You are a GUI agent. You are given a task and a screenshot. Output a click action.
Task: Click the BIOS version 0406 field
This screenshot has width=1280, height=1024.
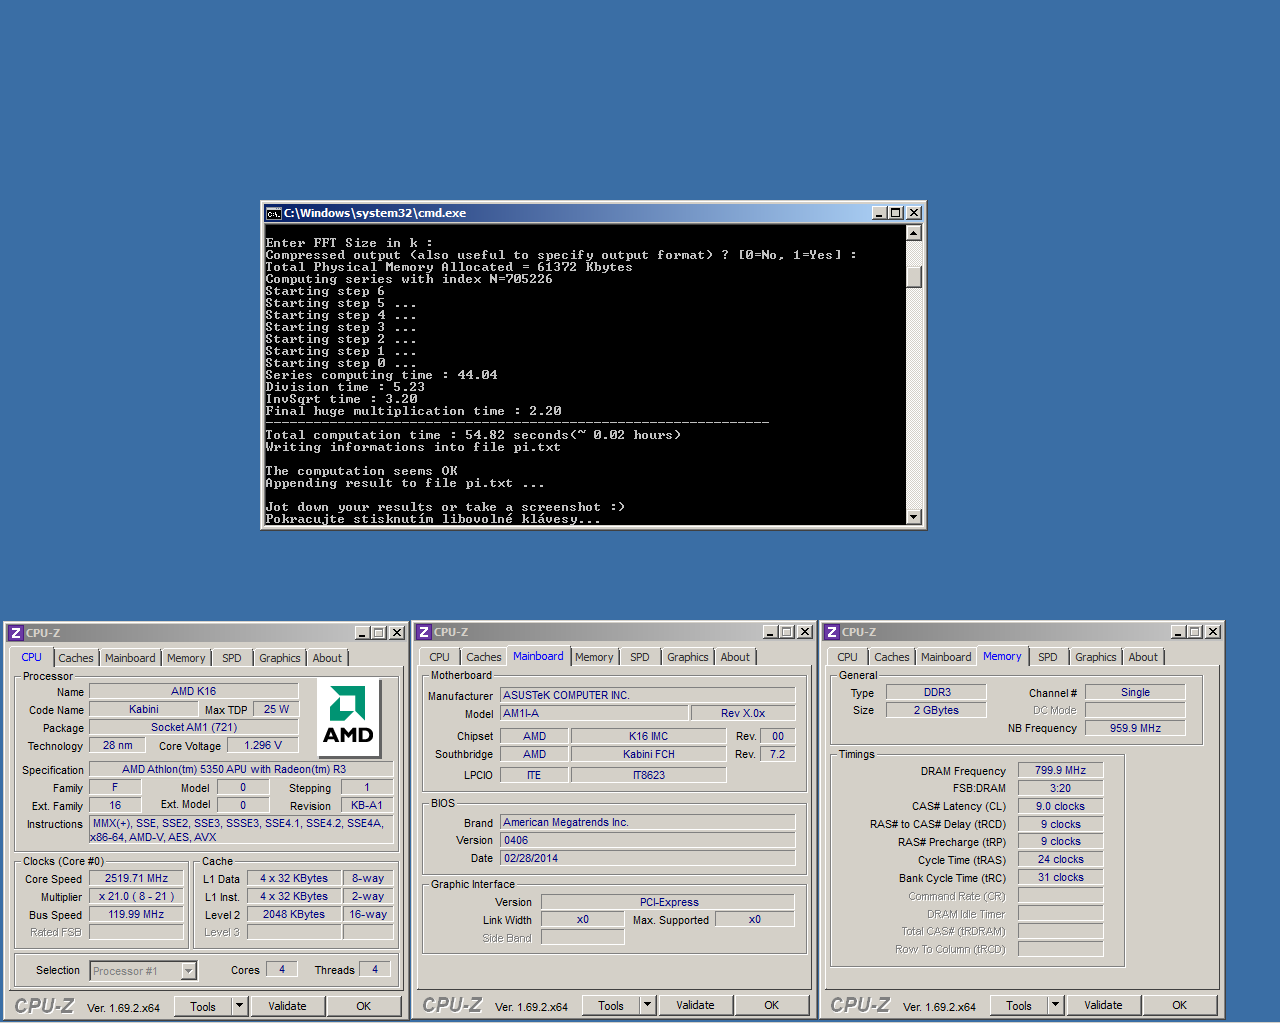647,840
